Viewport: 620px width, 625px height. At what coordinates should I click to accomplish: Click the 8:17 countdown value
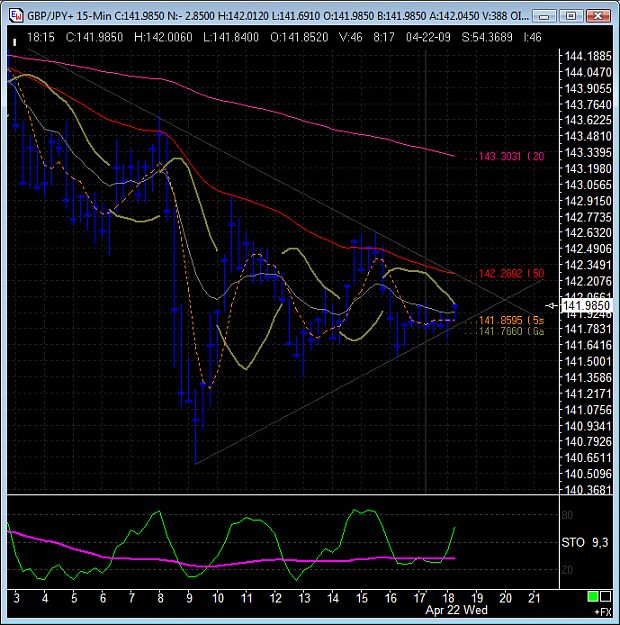click(x=384, y=37)
